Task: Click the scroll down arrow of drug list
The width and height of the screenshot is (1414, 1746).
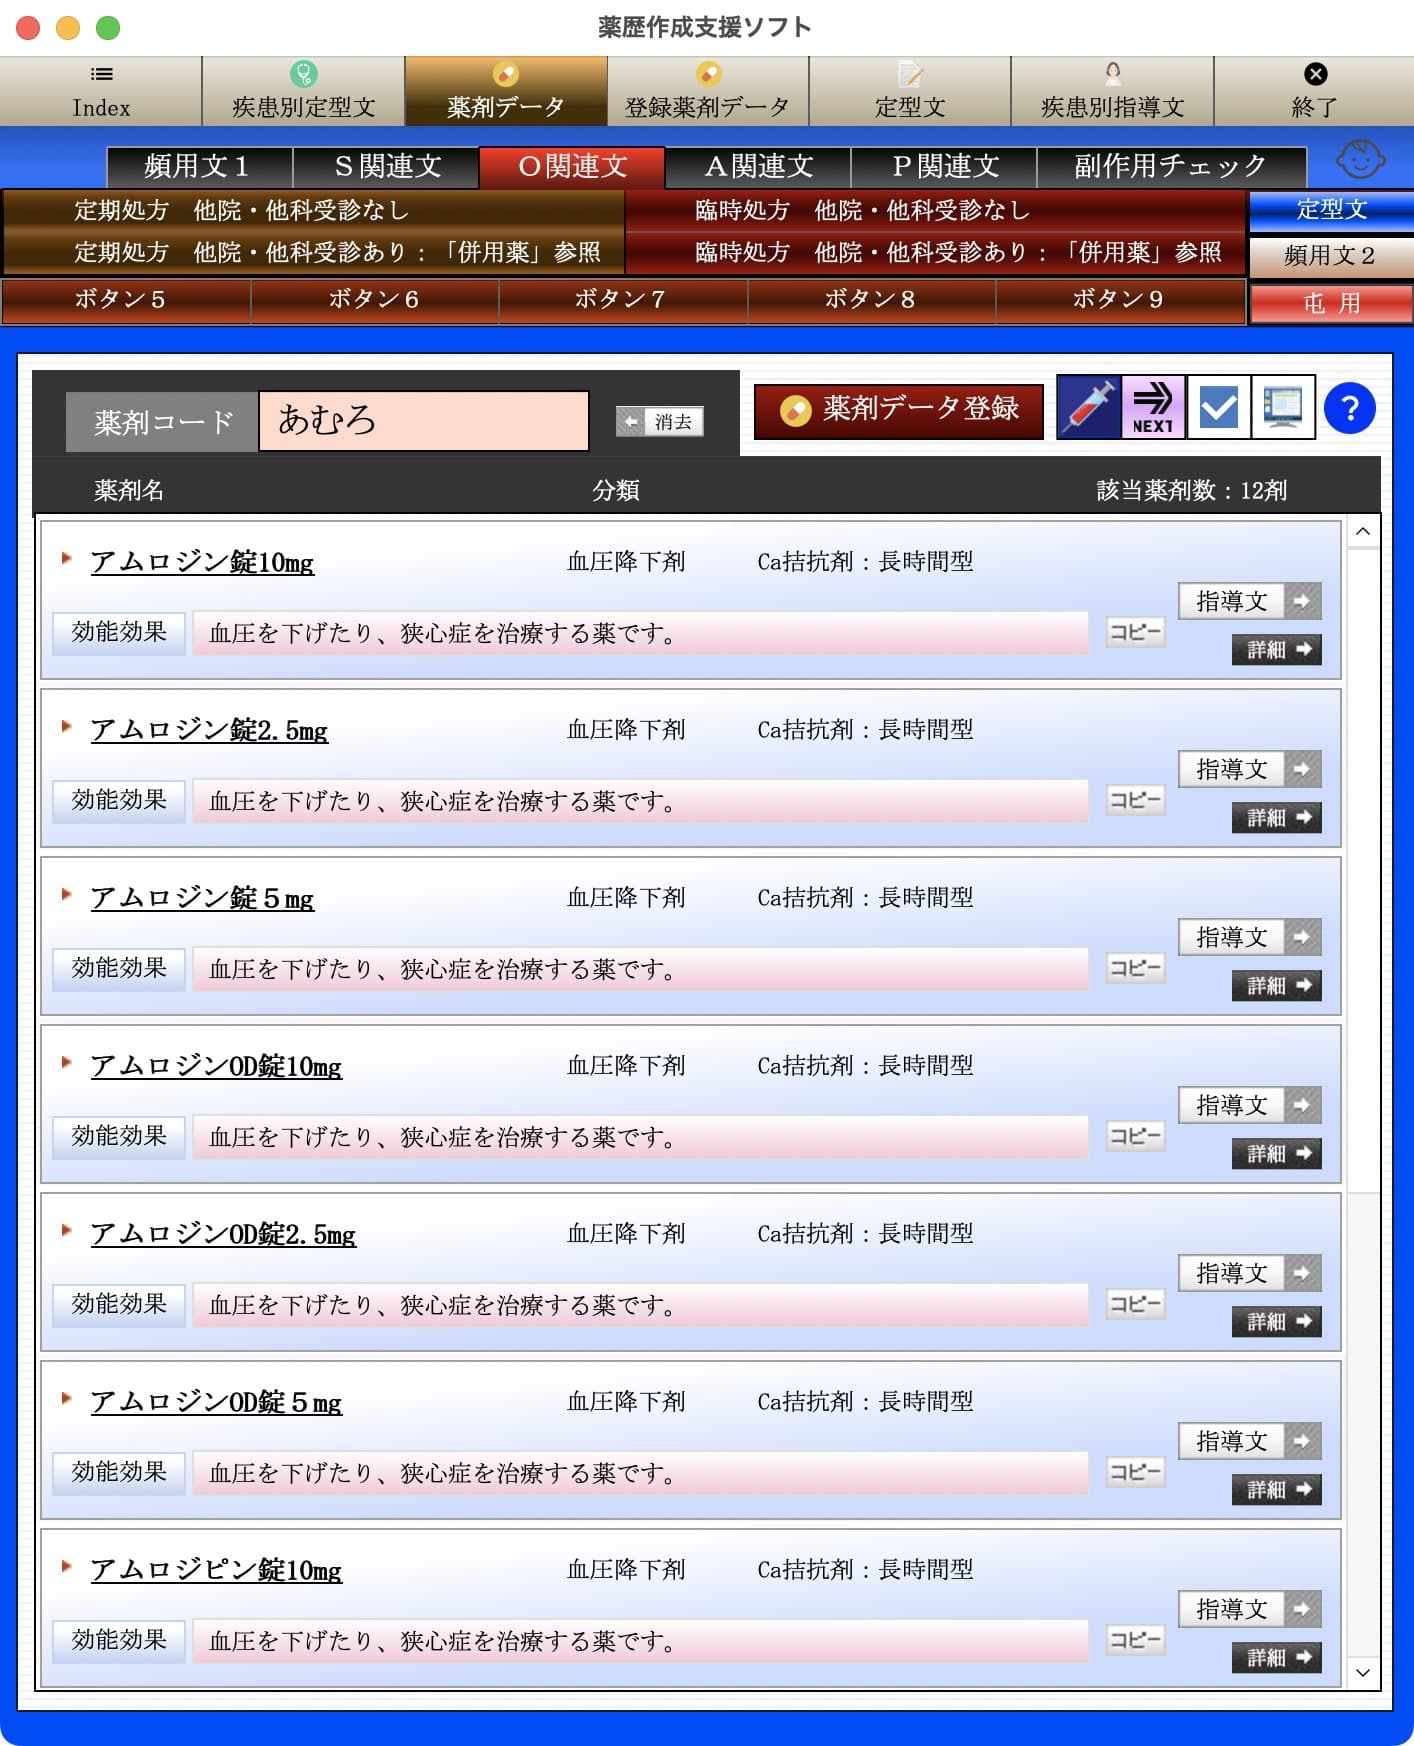Action: tap(1363, 1672)
